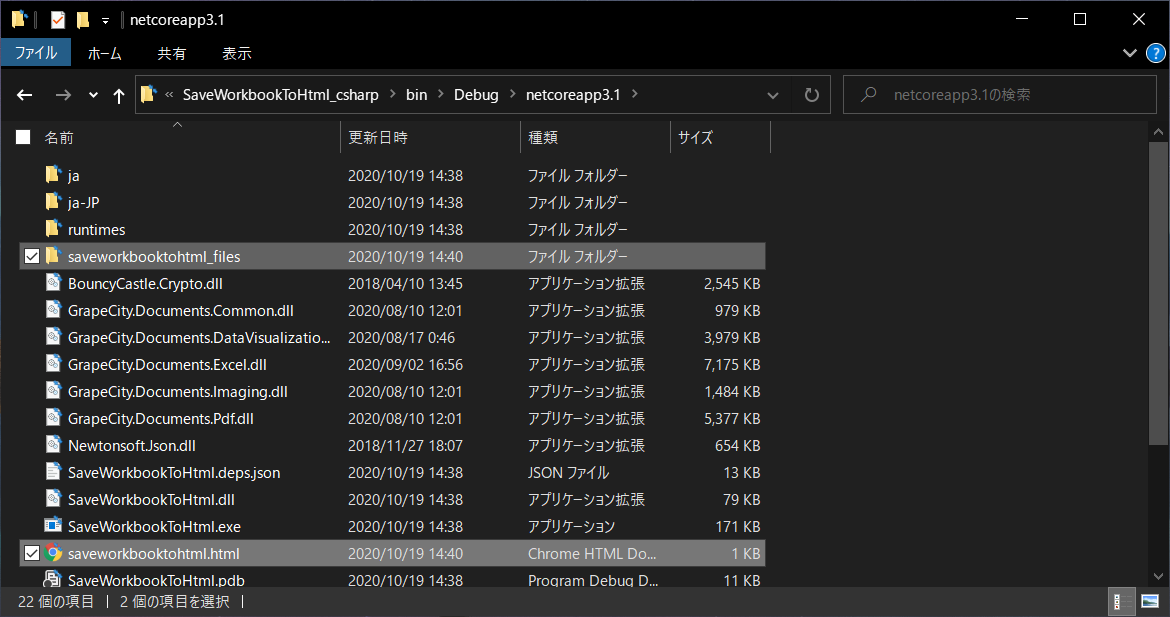Image resolution: width=1170 pixels, height=617 pixels.
Task: Select the runtimes folder name
Action: coord(96,229)
